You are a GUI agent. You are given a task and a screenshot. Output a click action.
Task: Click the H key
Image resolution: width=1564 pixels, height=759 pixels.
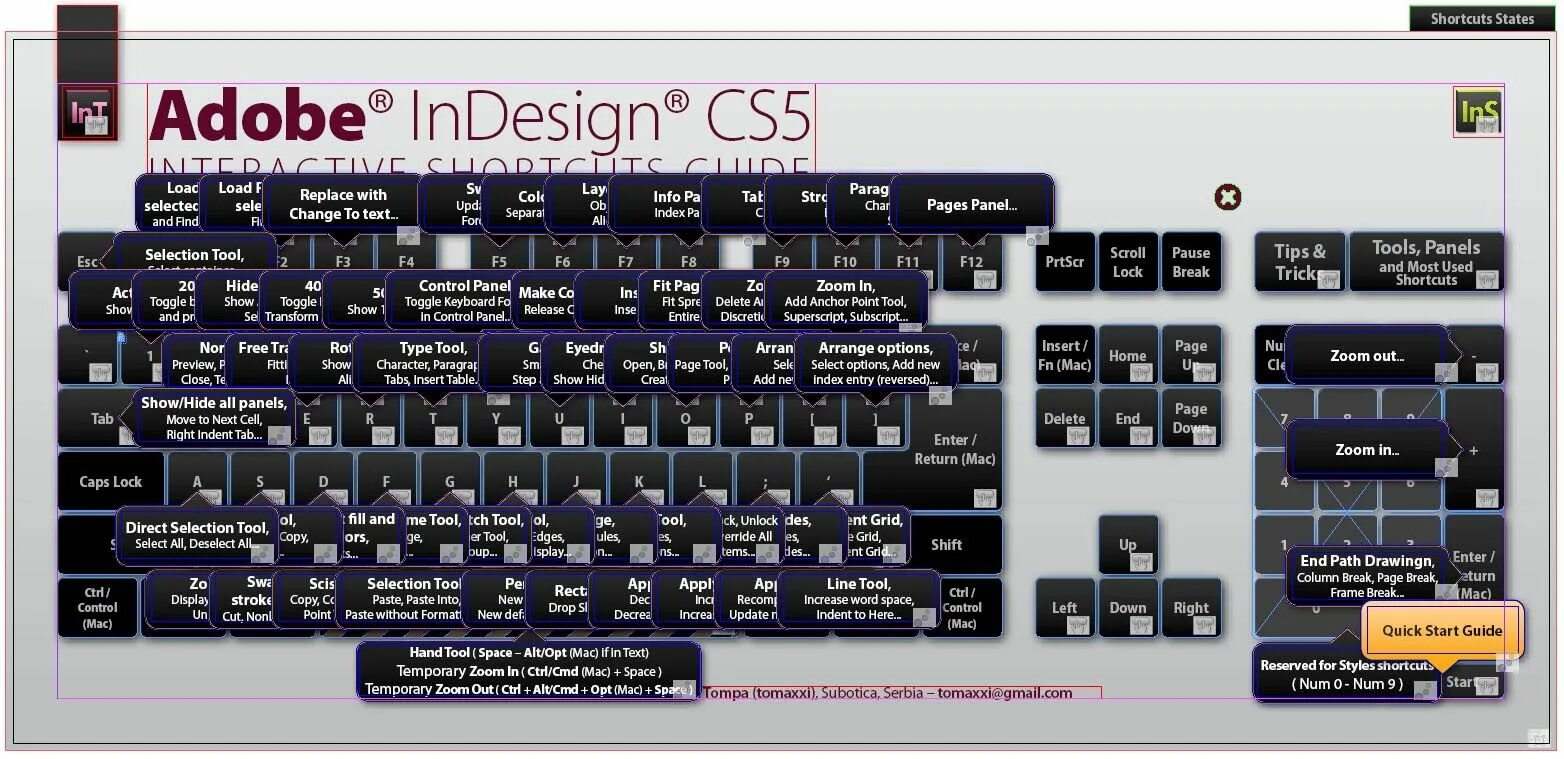513,481
